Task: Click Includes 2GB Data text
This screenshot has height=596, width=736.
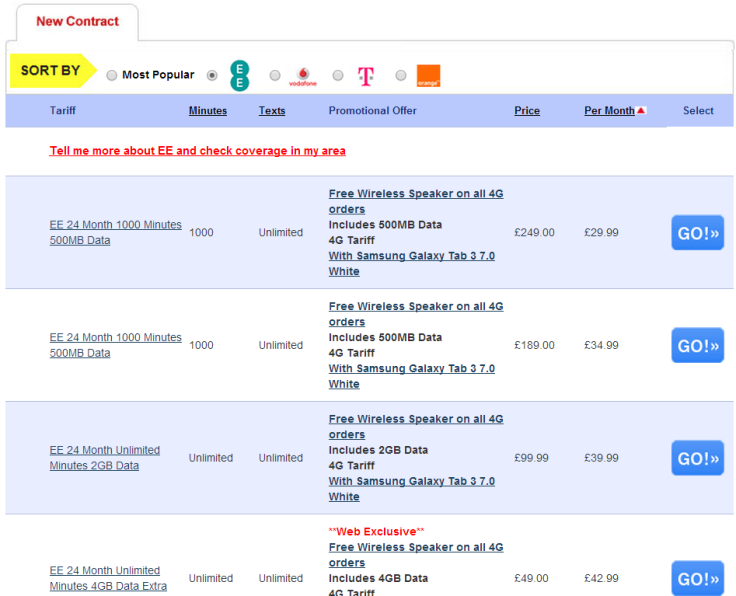Action: (378, 450)
